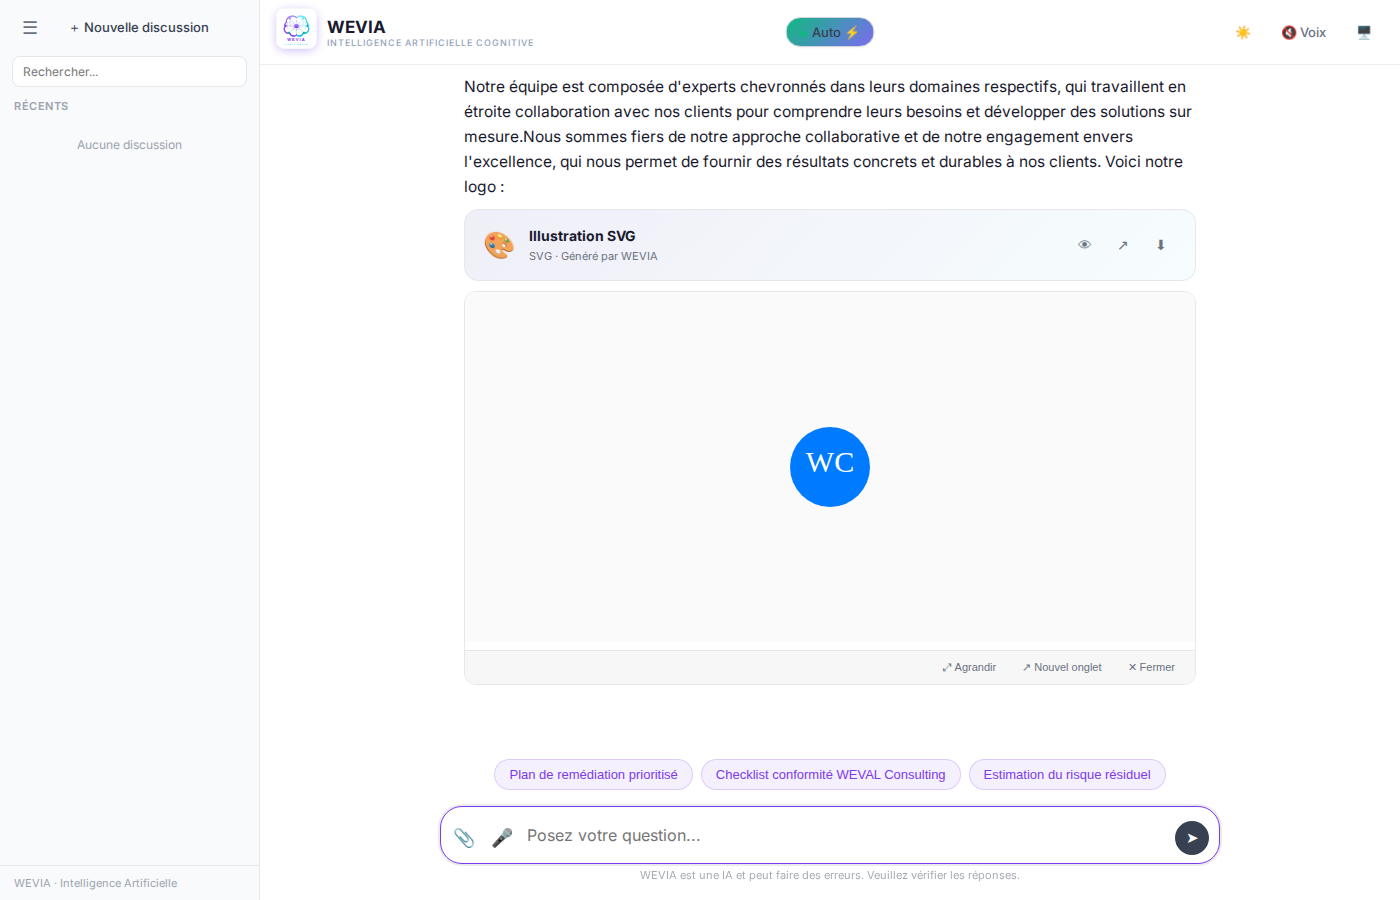Toggle the Voix voice mode

[x=1304, y=33]
